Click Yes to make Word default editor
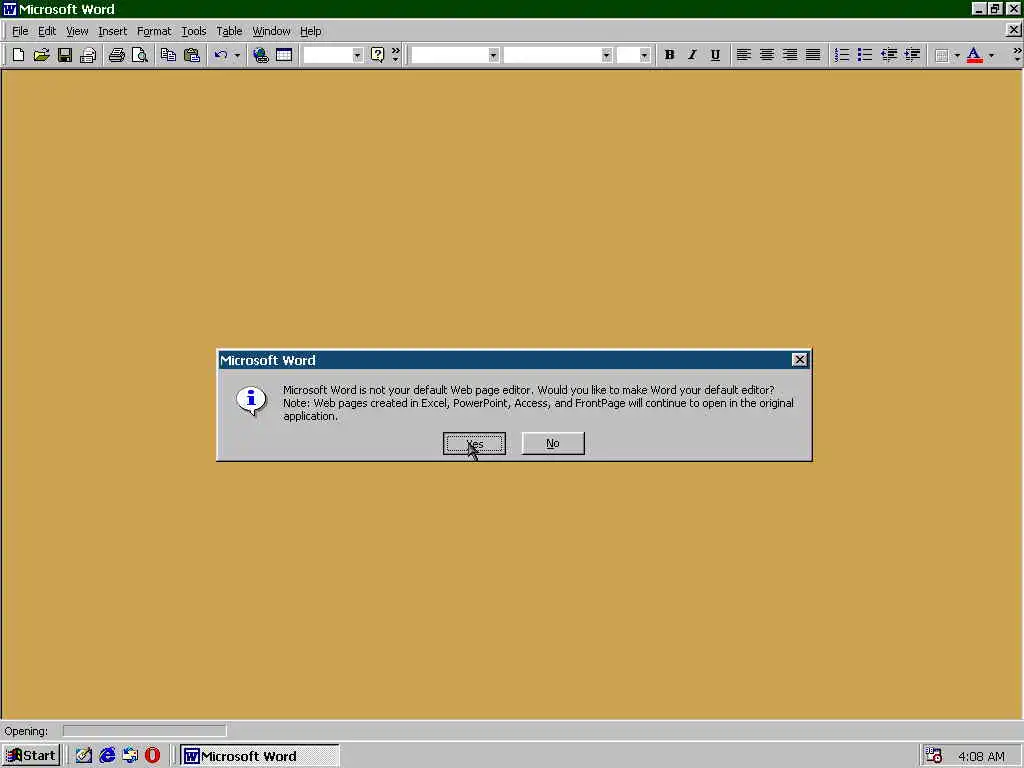The image size is (1024, 768). pyautogui.click(x=474, y=443)
